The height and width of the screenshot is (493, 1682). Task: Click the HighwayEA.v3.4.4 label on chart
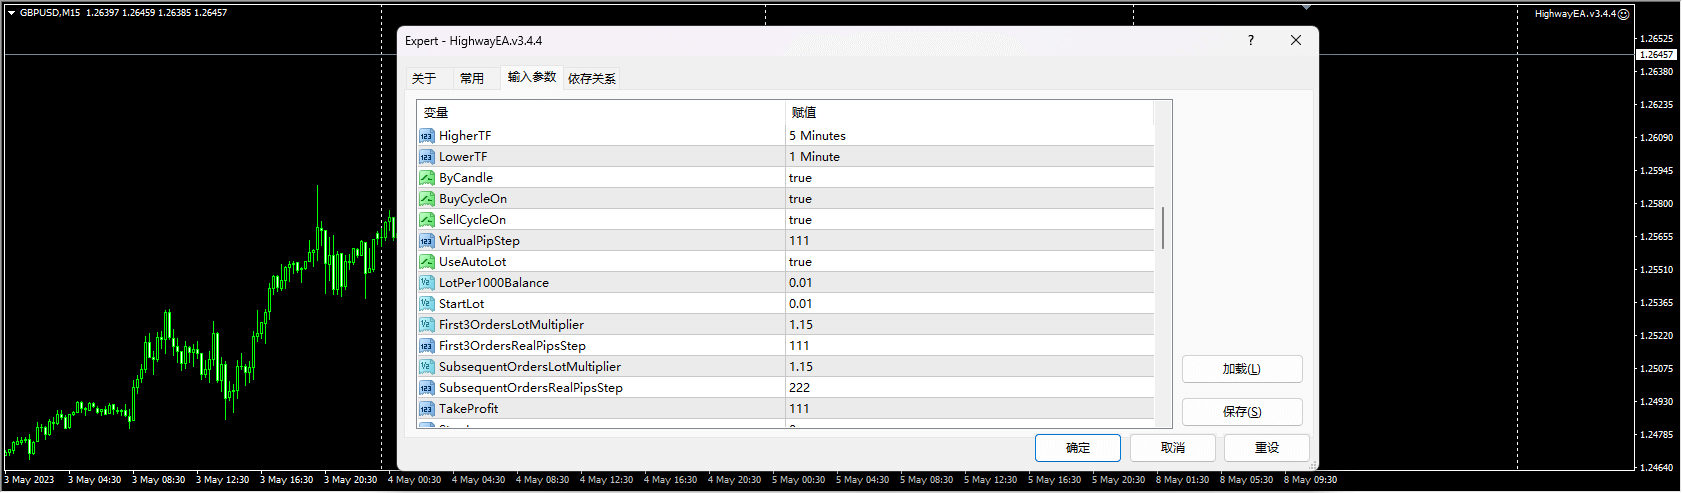click(1575, 14)
